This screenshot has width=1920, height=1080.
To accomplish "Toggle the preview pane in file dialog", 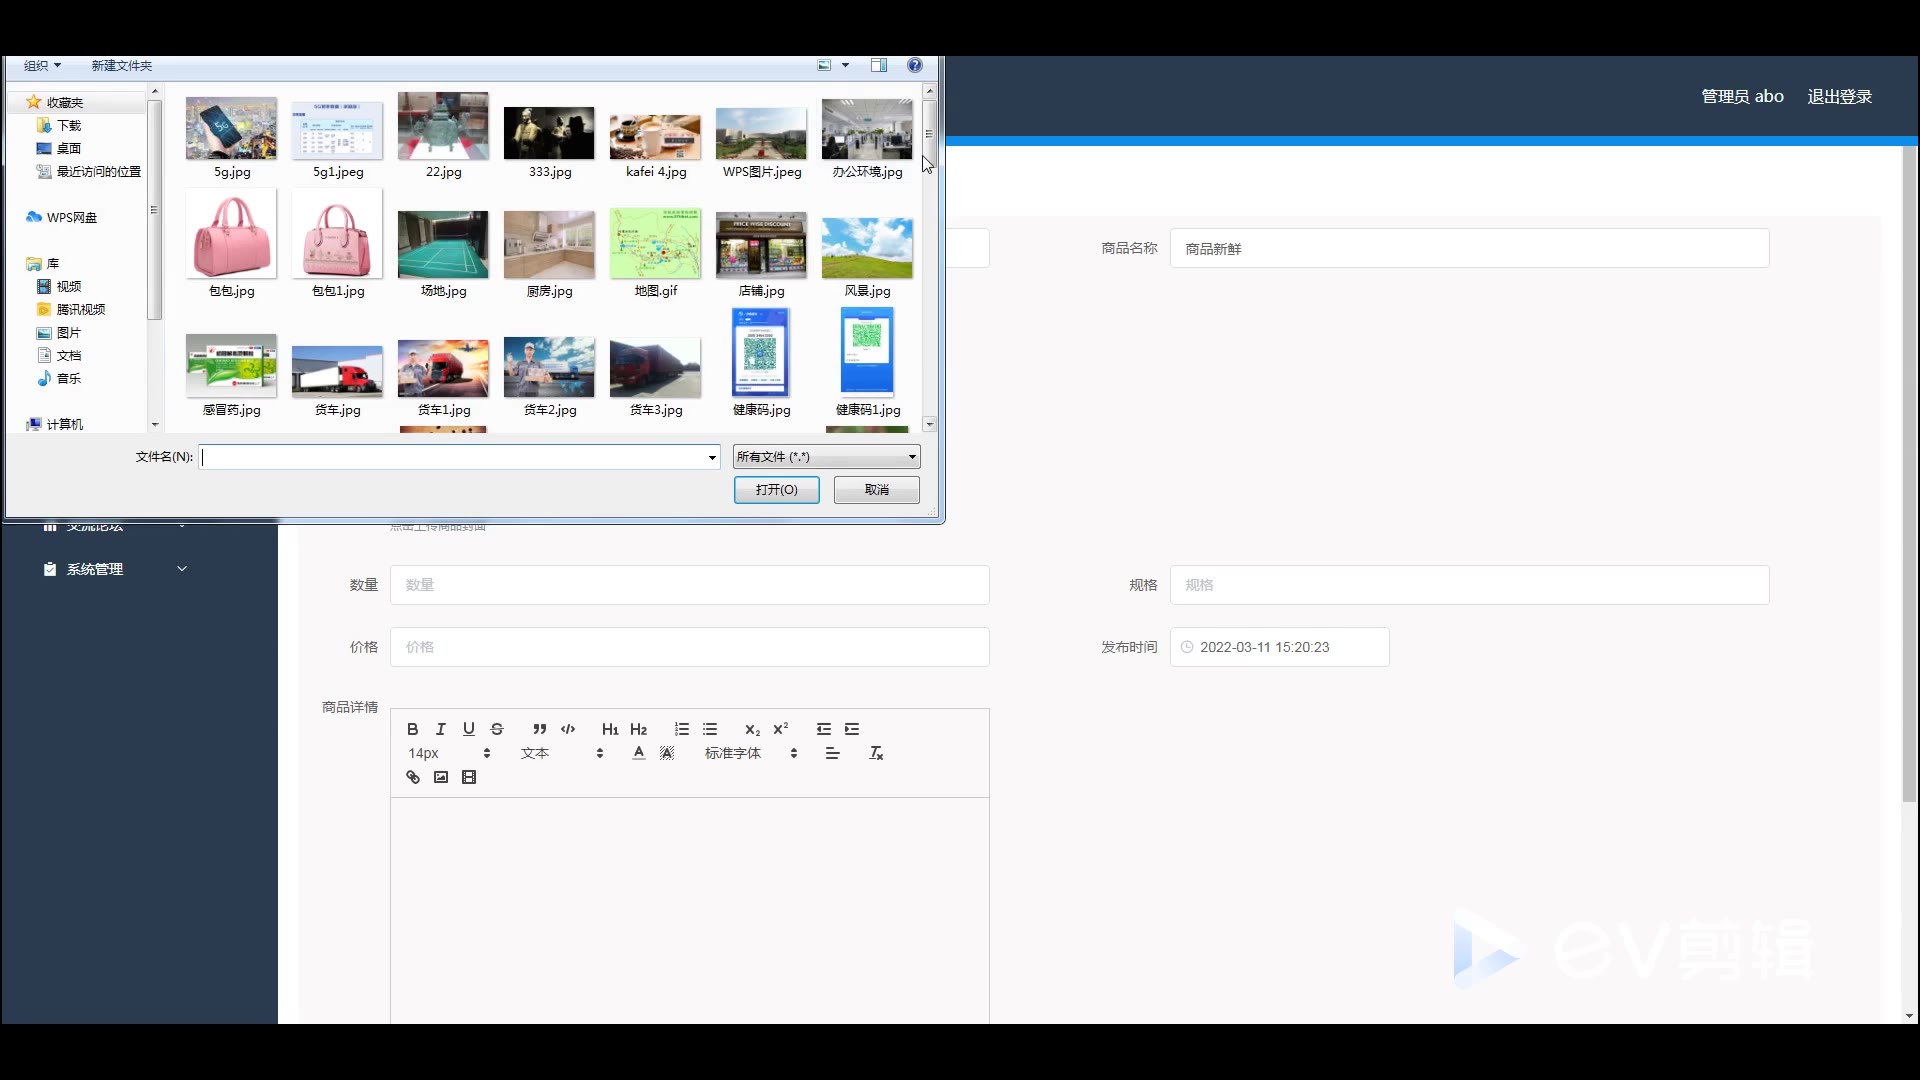I will [x=879, y=65].
